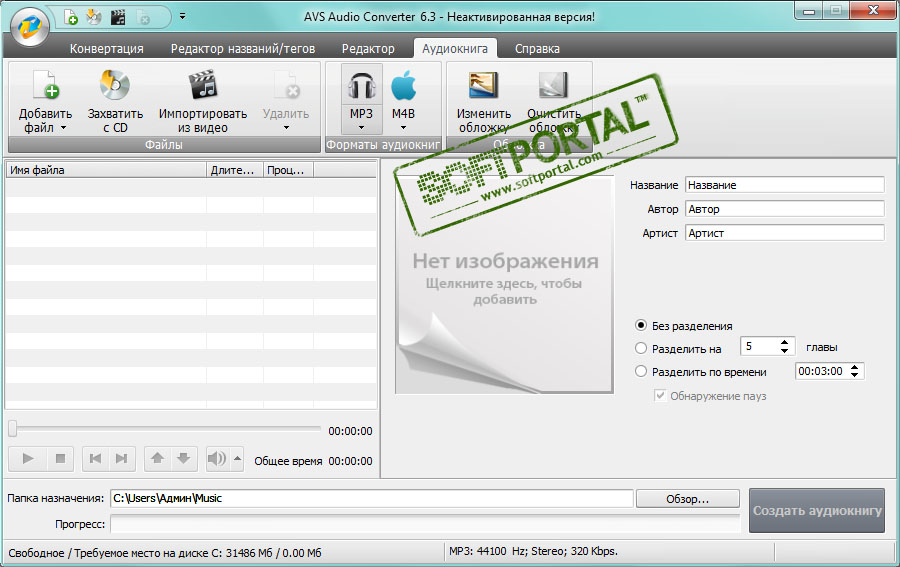Move file up with arrow button

tap(157, 459)
